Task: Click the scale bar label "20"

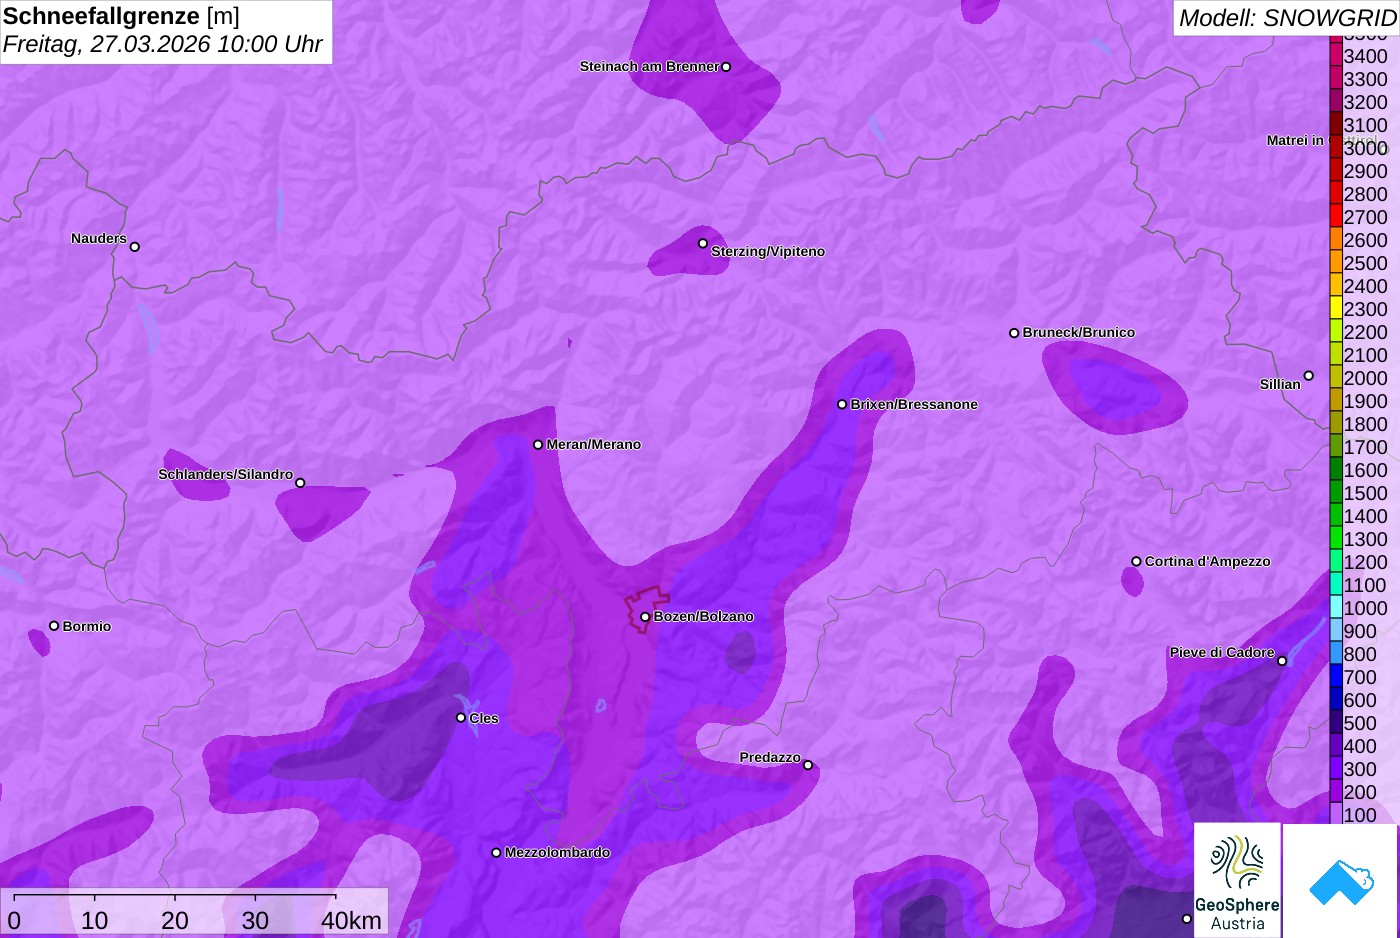Action: click(x=175, y=921)
